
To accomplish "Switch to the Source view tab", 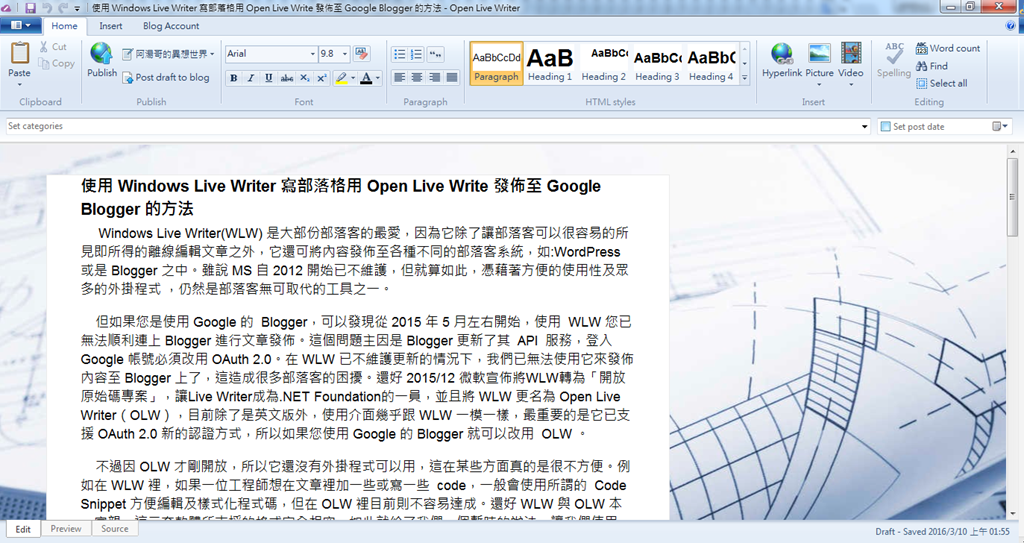I will [114, 529].
